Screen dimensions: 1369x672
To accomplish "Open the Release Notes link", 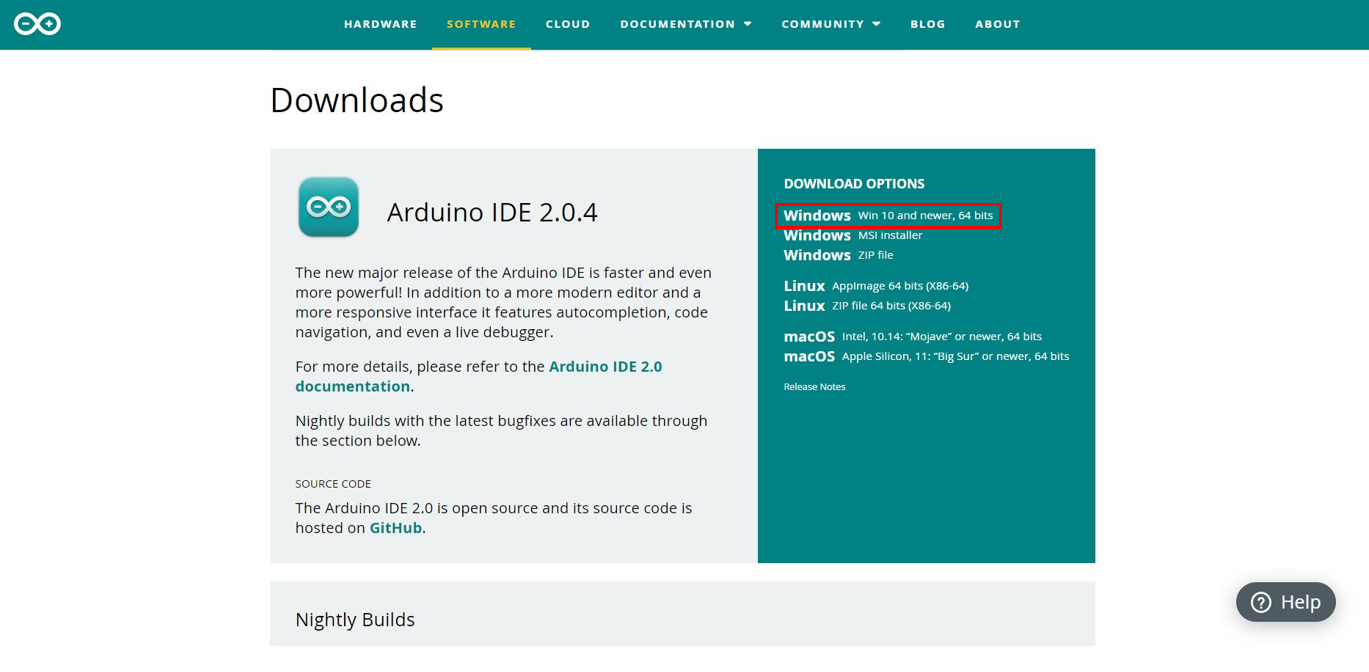I will 814,387.
